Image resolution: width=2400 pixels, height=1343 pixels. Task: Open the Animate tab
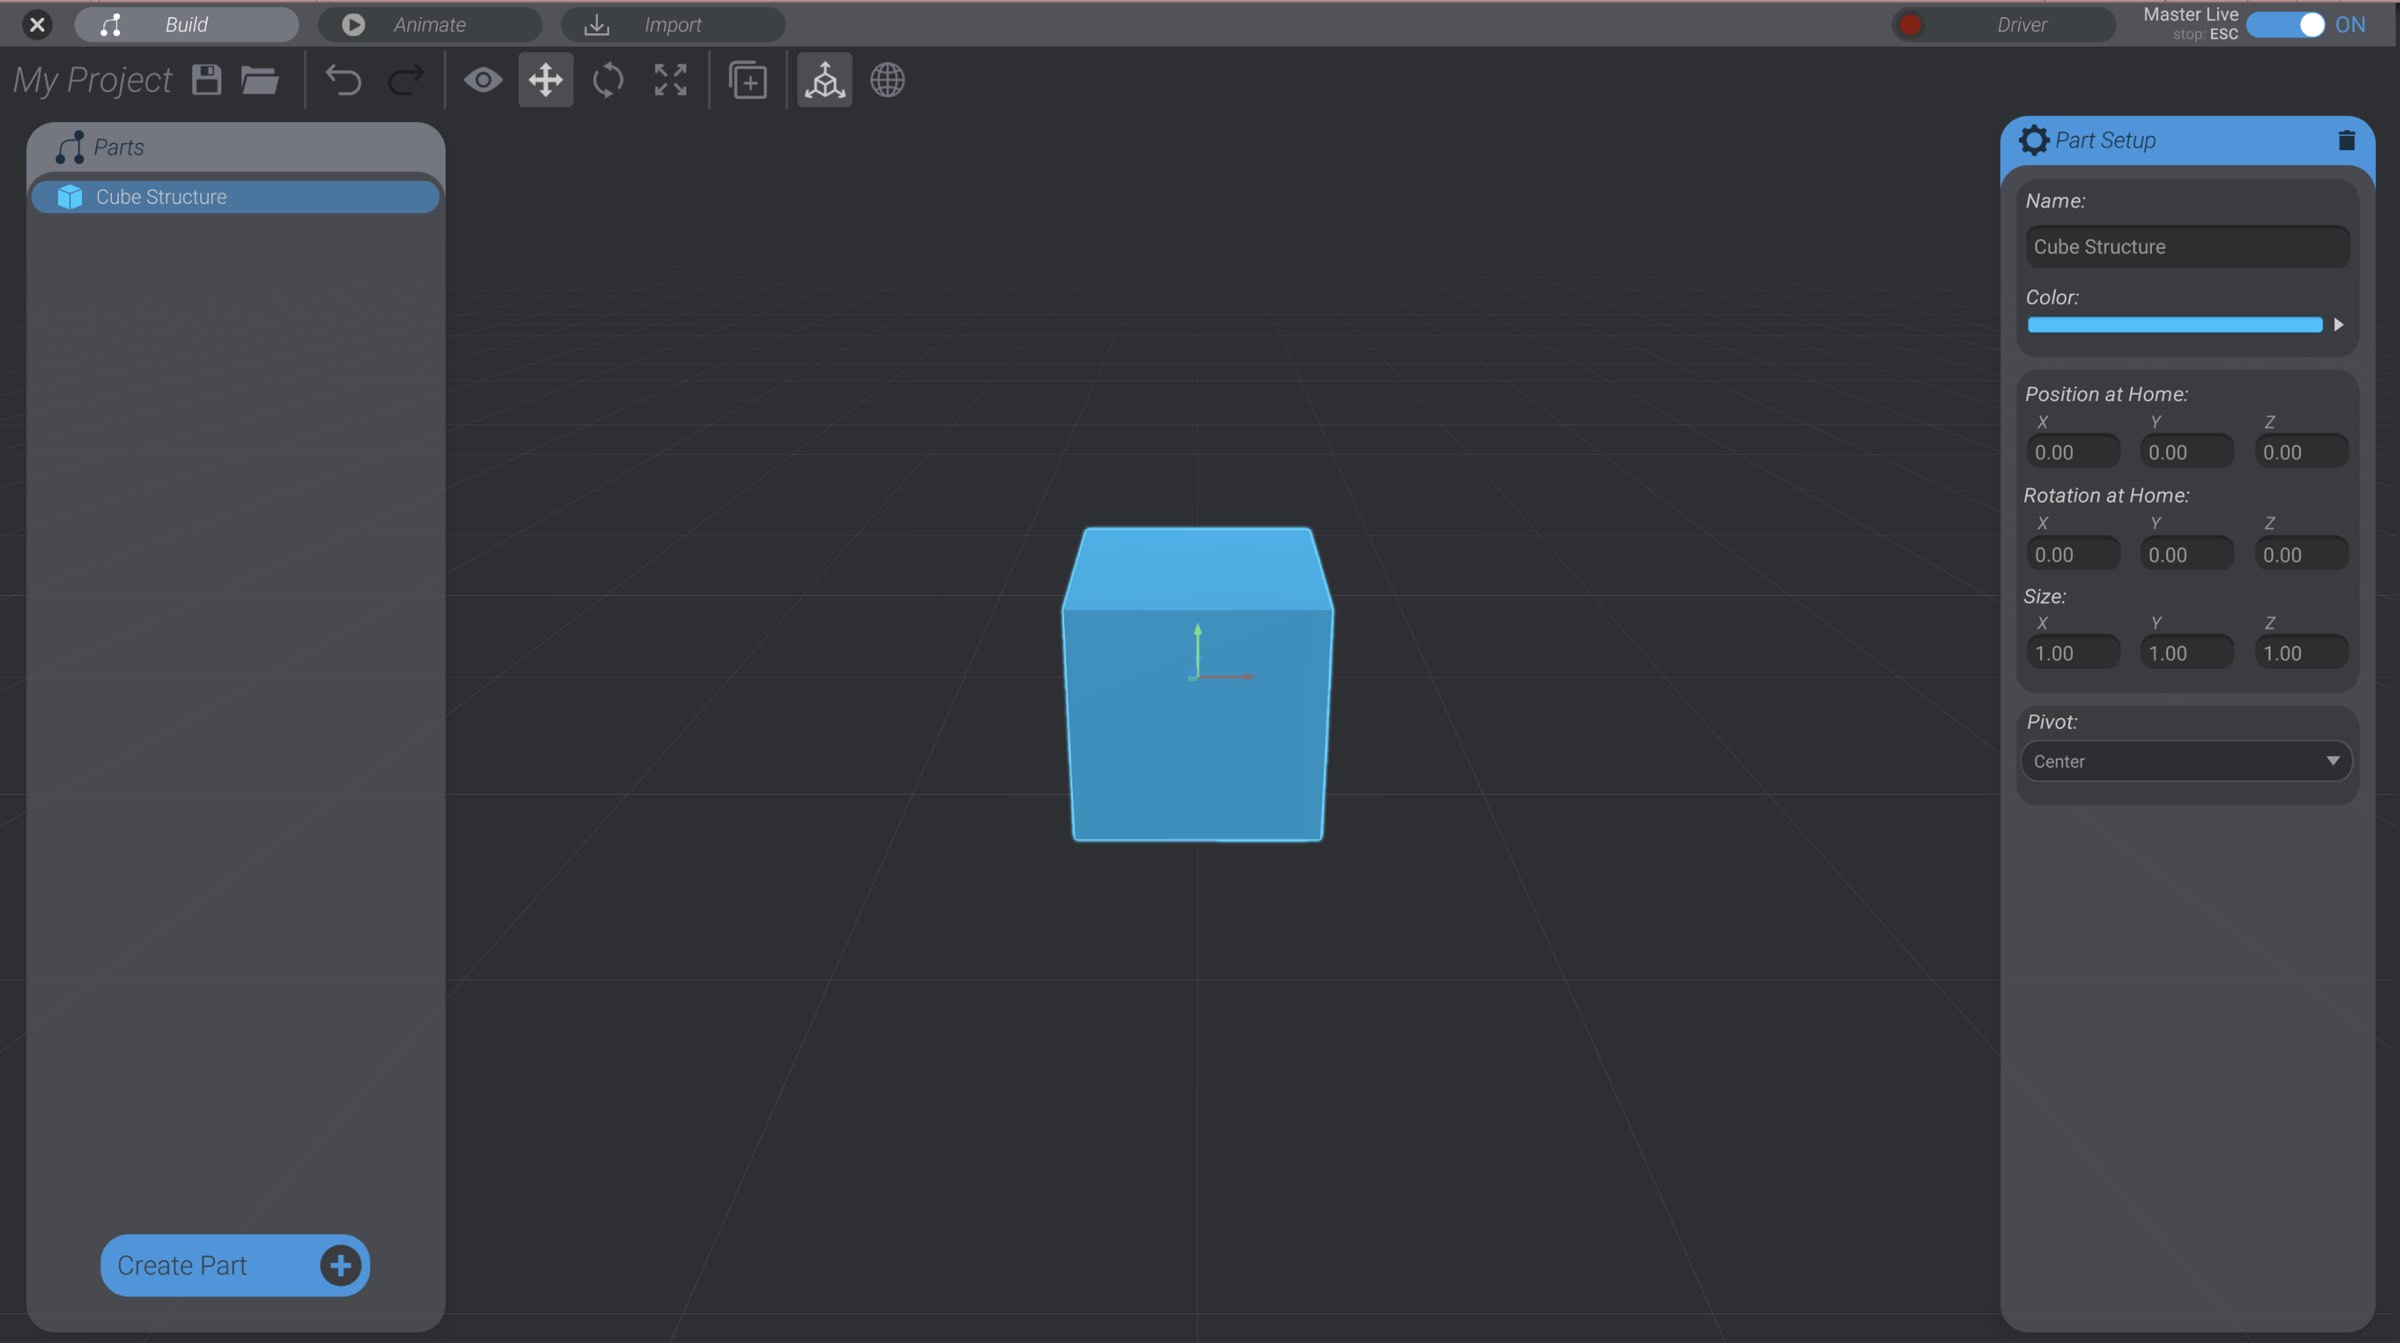point(430,24)
